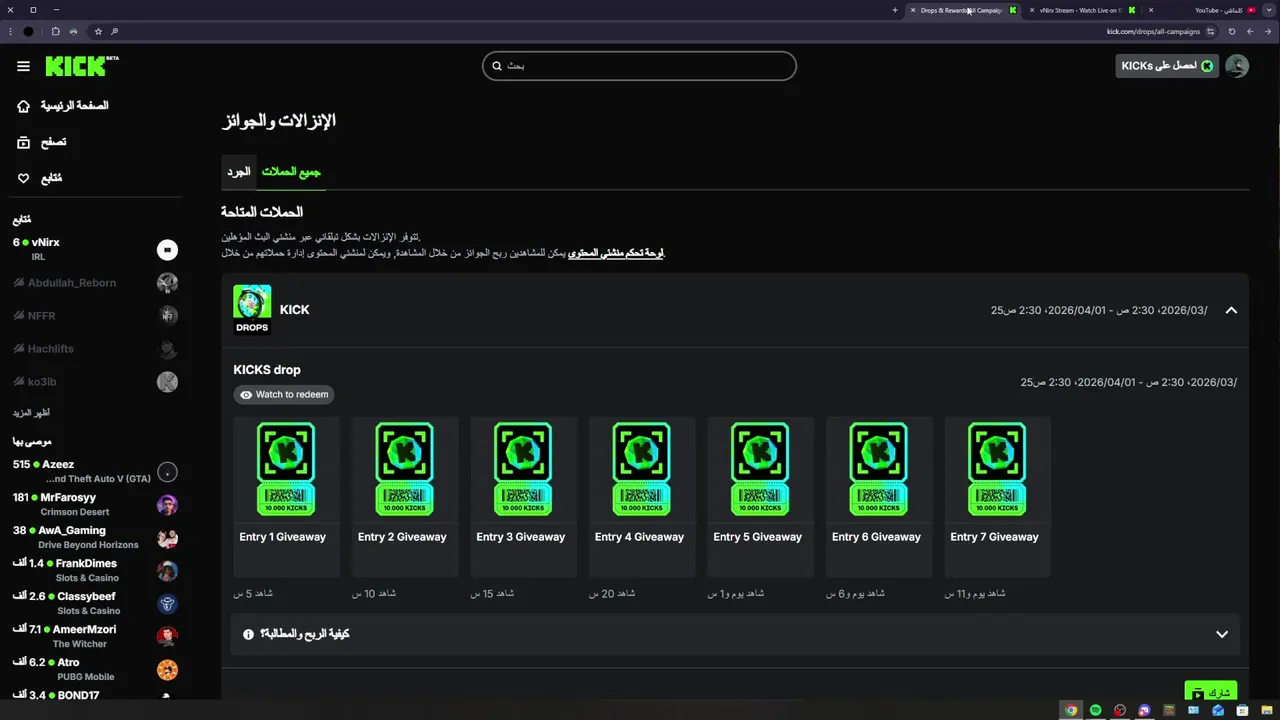Screen dimensions: 1280x720
Task: Switch to vNirx Stream browser tab
Action: tap(1083, 10)
